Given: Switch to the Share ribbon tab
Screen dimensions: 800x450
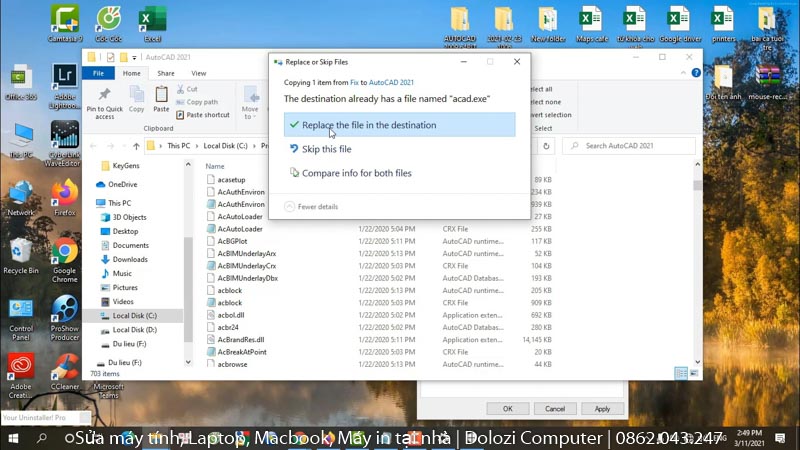Looking at the screenshot, I should click(166, 73).
